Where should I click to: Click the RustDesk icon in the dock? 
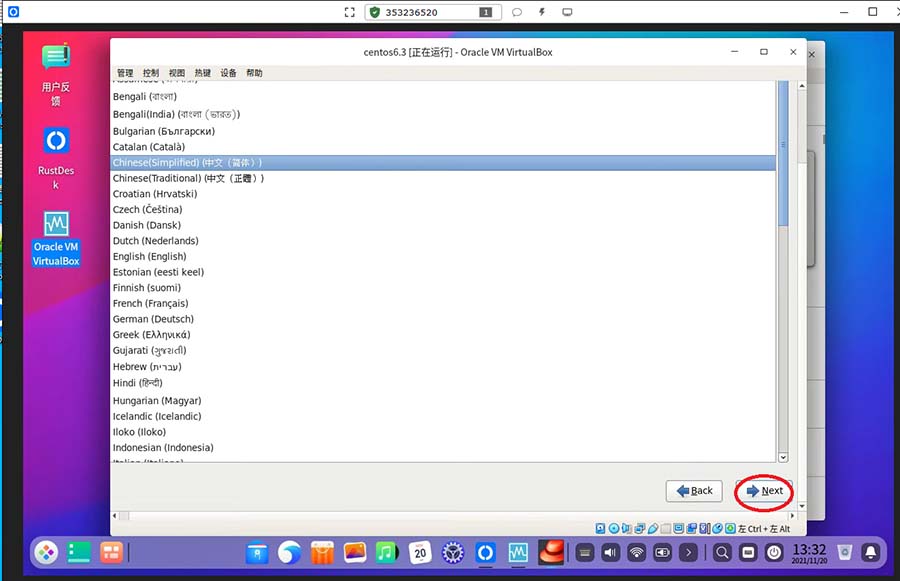tap(486, 553)
